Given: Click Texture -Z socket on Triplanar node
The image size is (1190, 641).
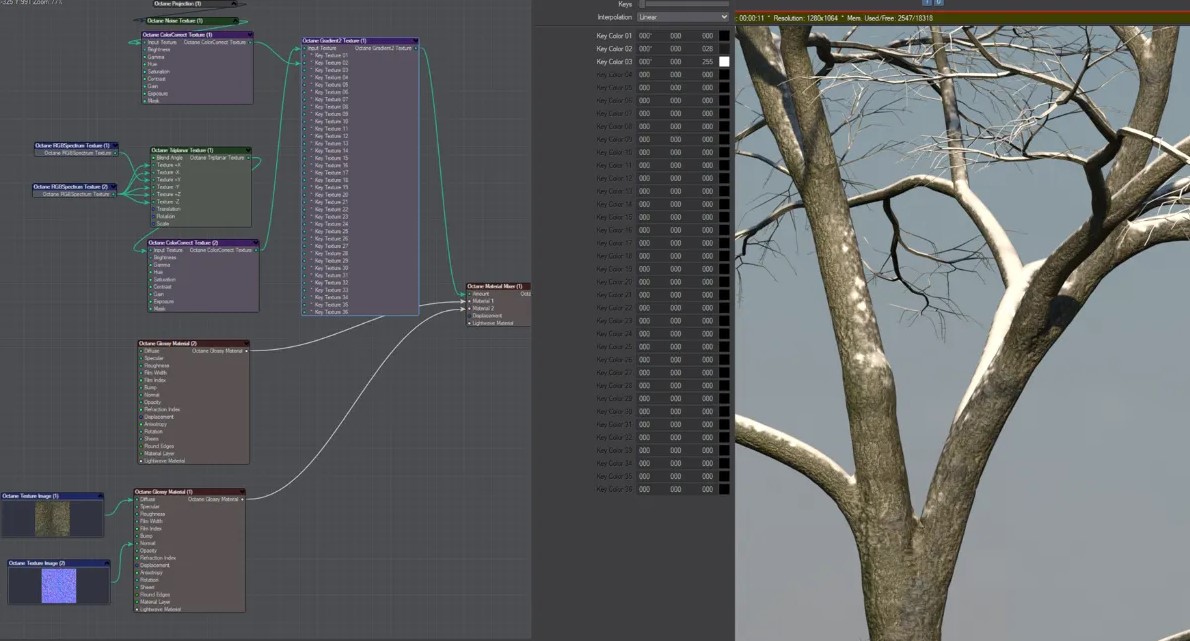Looking at the screenshot, I should (153, 202).
